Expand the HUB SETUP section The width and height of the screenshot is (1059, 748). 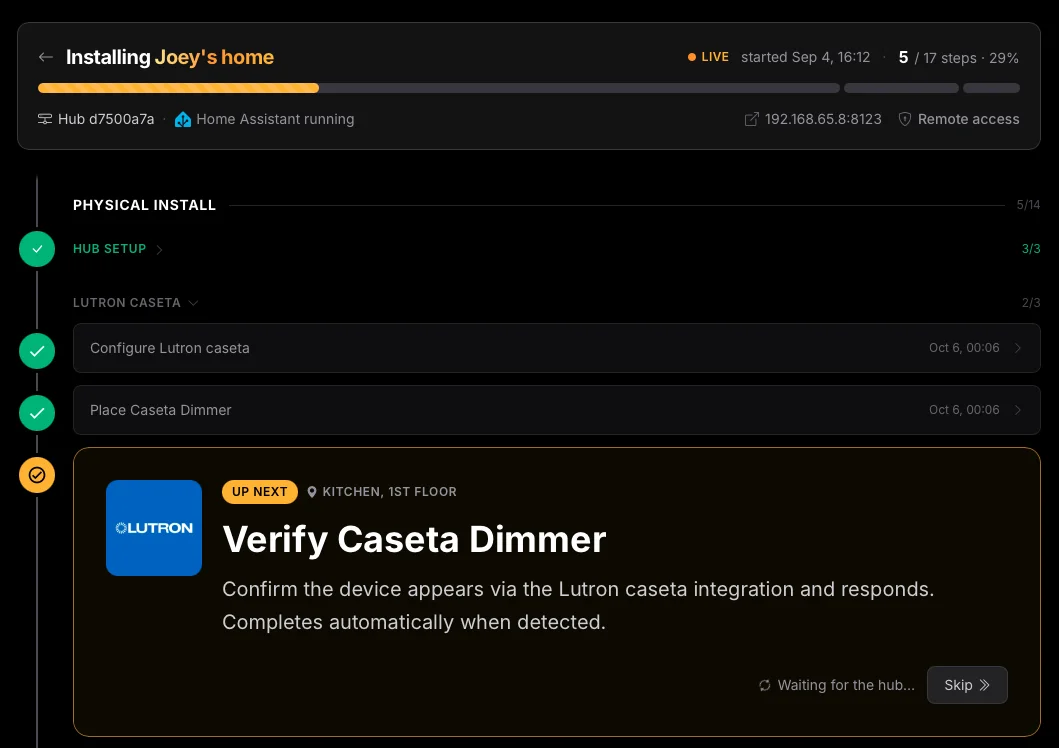tap(118, 249)
